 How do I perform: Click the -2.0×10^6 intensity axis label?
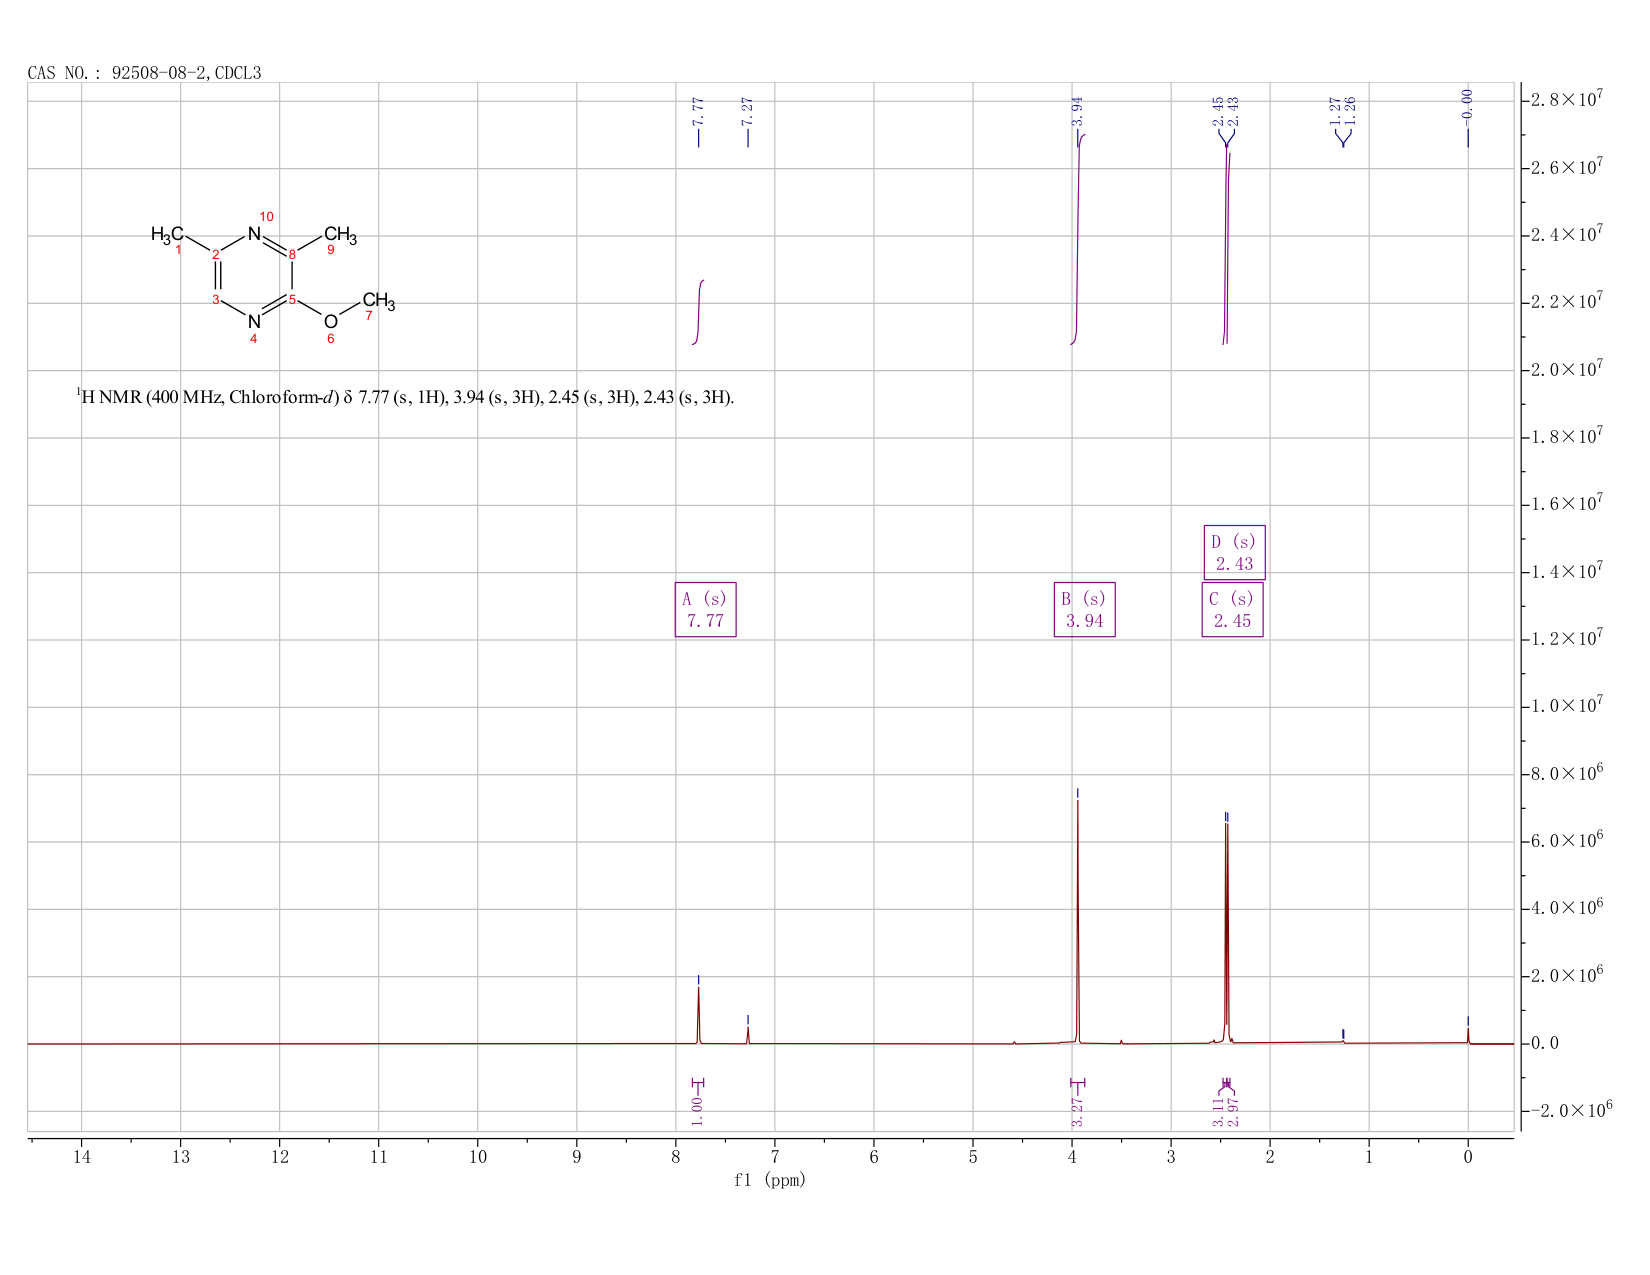(1571, 1110)
